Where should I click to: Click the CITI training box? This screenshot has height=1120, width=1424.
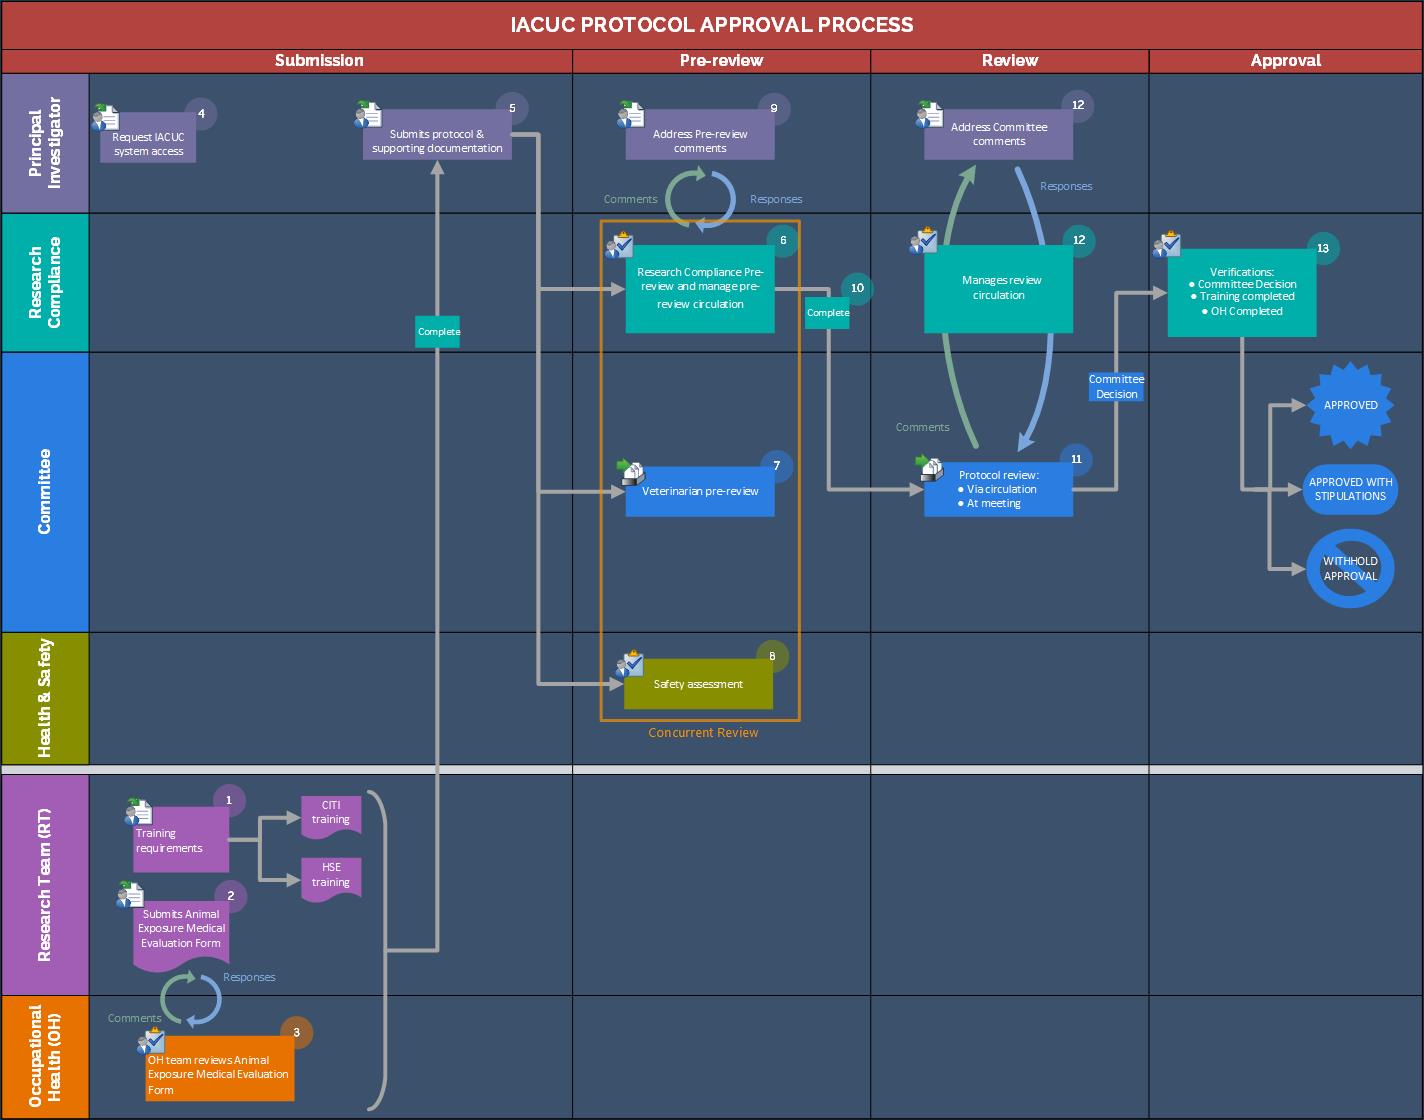click(x=331, y=813)
